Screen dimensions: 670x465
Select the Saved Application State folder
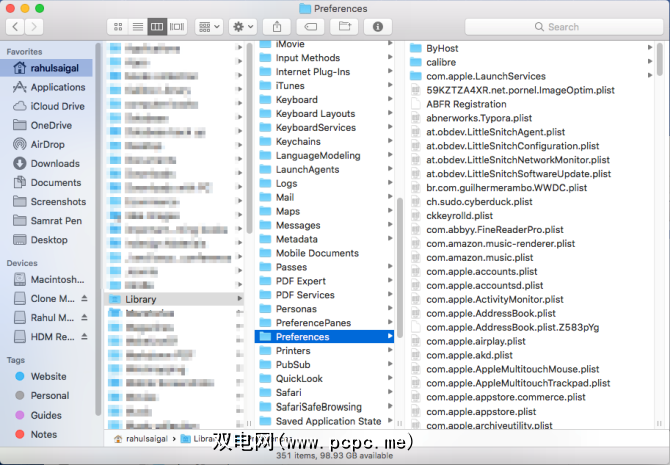(324, 421)
